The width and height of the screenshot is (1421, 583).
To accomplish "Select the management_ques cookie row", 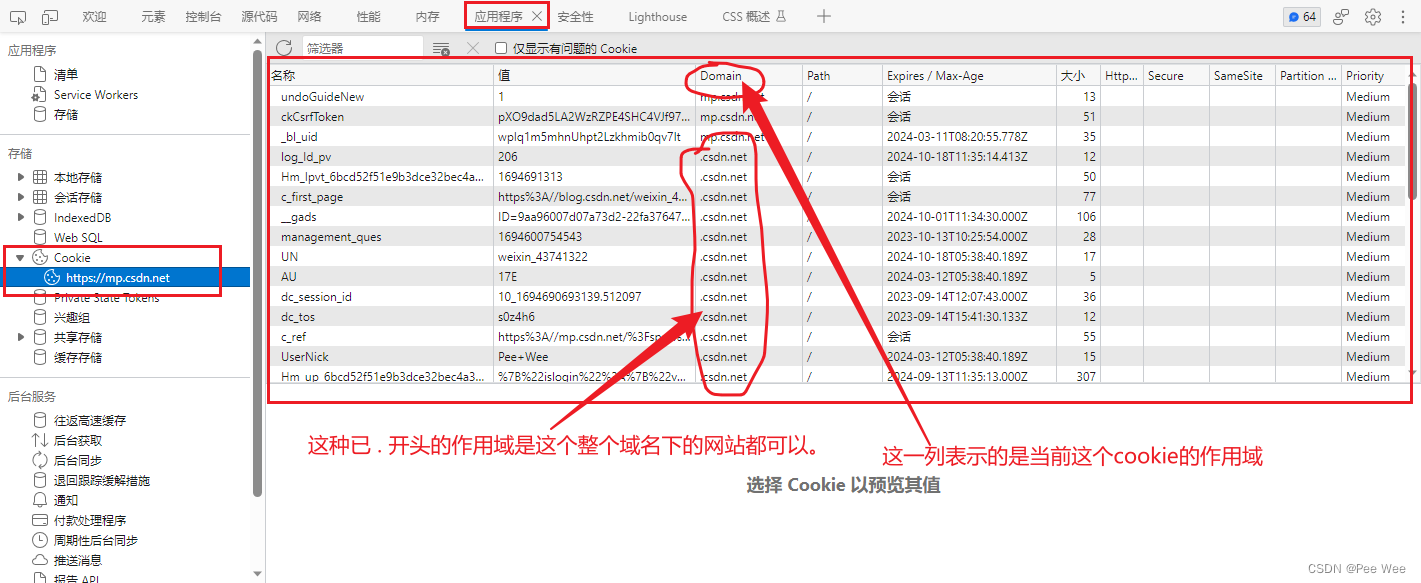I will (837, 237).
